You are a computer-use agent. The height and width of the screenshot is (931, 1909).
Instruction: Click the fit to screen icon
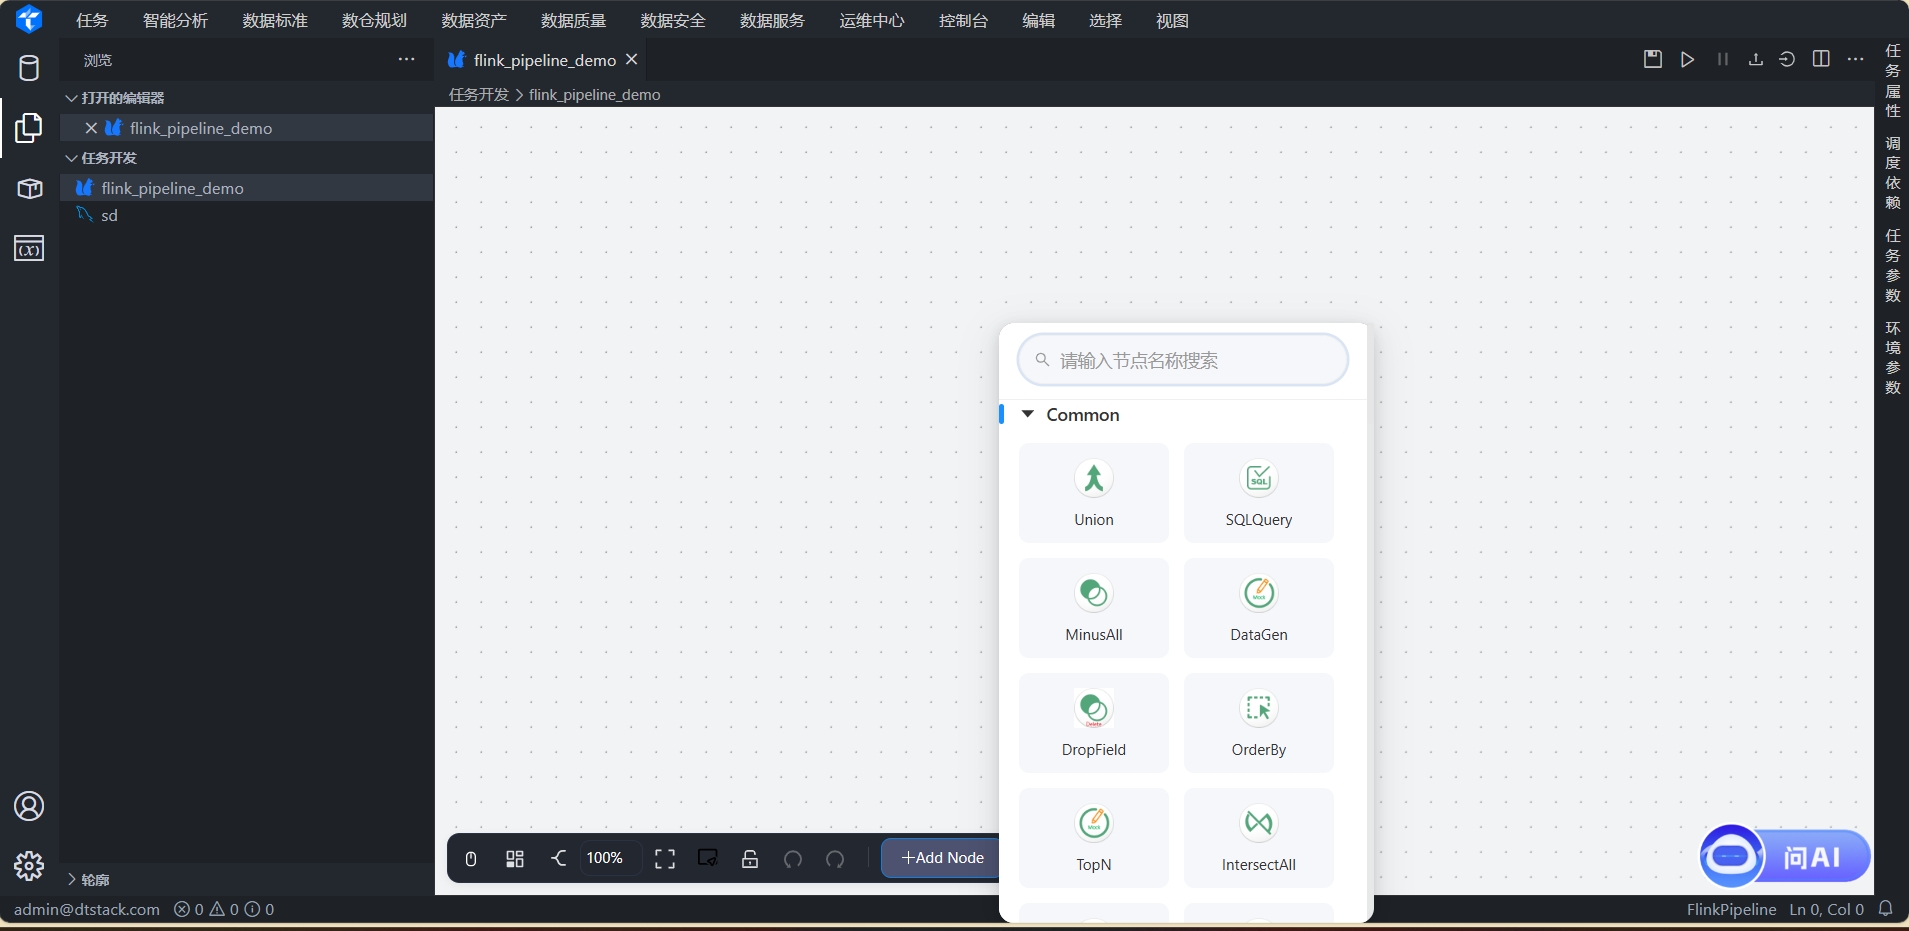(665, 858)
